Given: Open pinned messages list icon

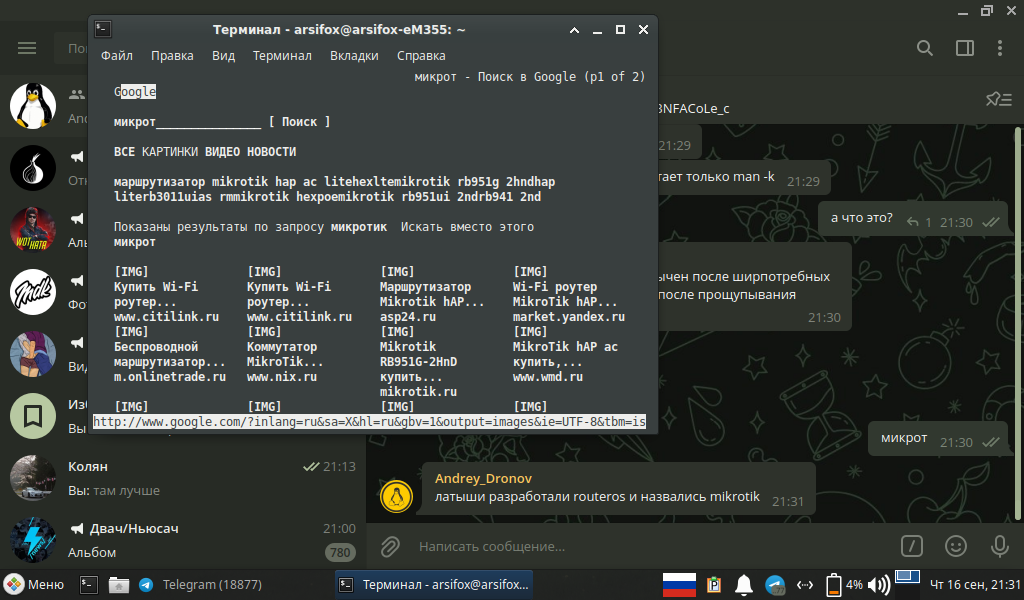Looking at the screenshot, I should [x=999, y=99].
